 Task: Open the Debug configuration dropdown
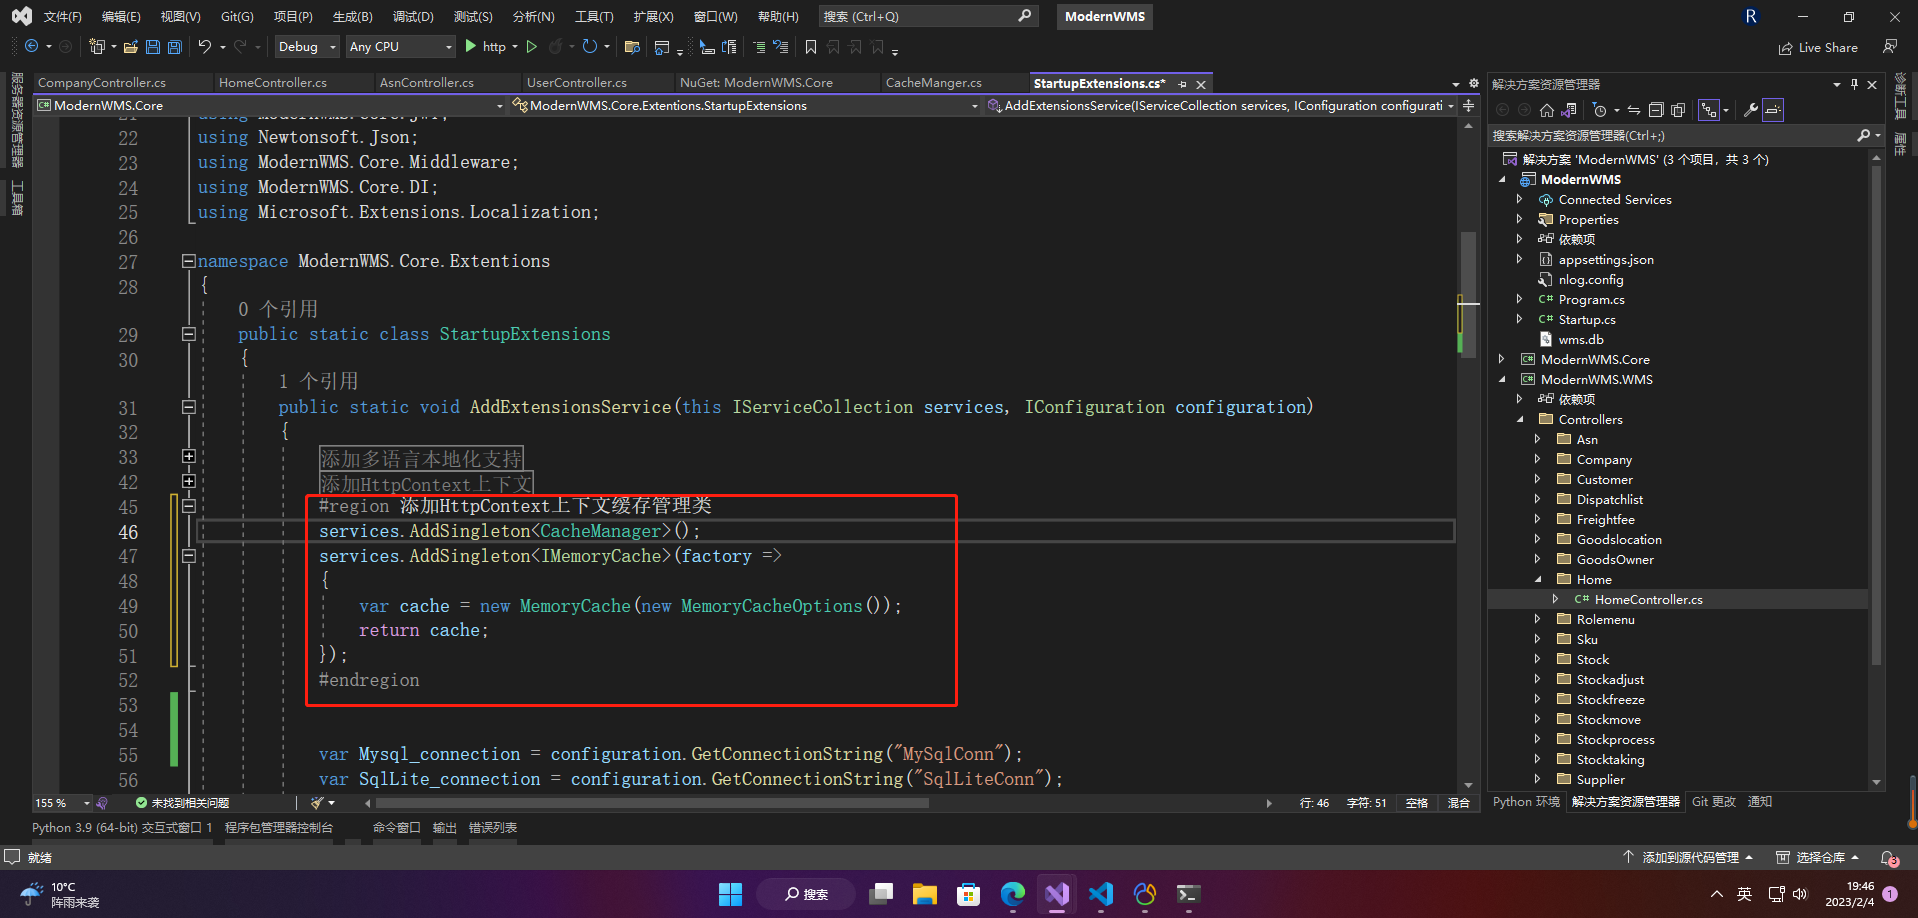tap(307, 46)
